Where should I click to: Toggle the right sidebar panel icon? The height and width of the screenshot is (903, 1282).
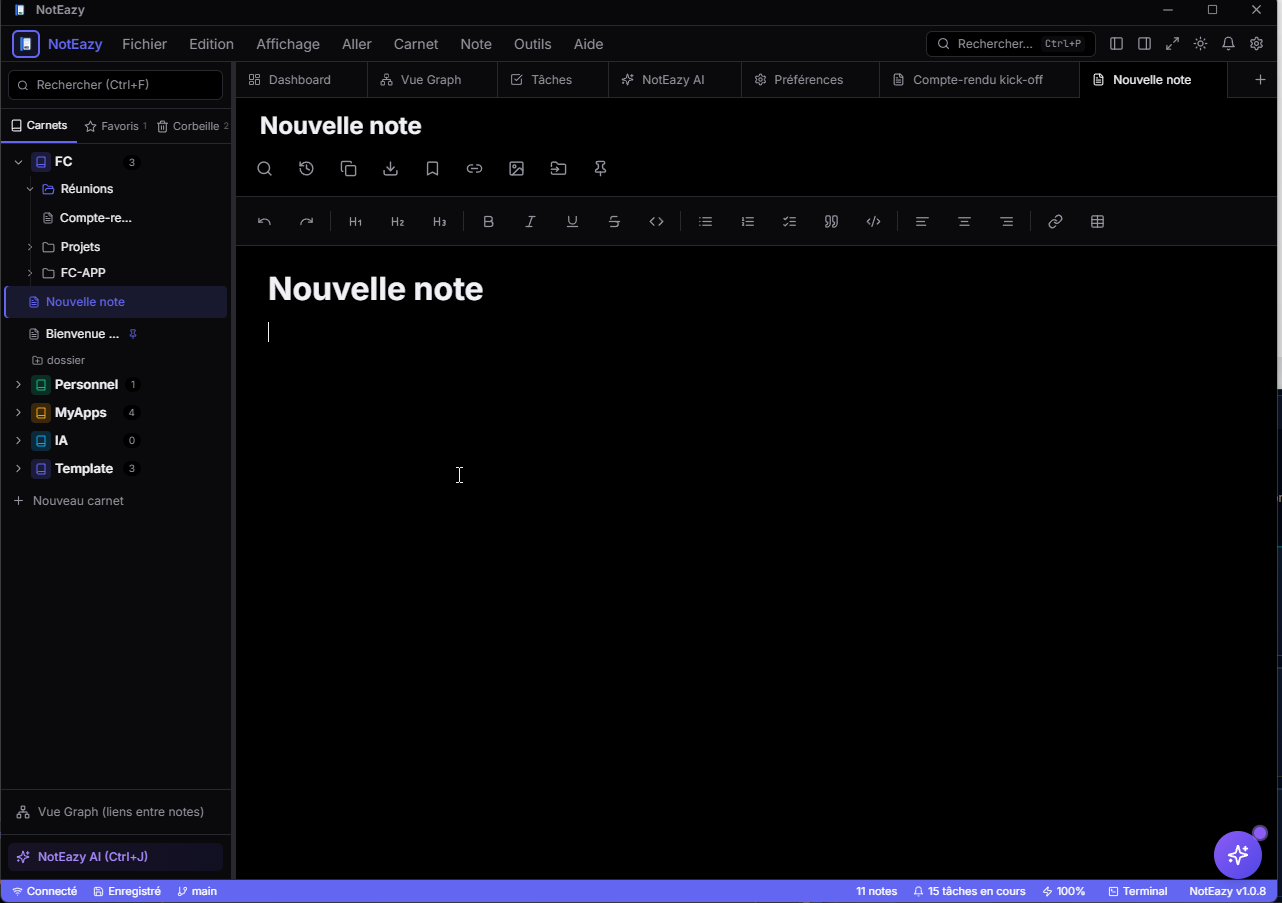[1144, 44]
